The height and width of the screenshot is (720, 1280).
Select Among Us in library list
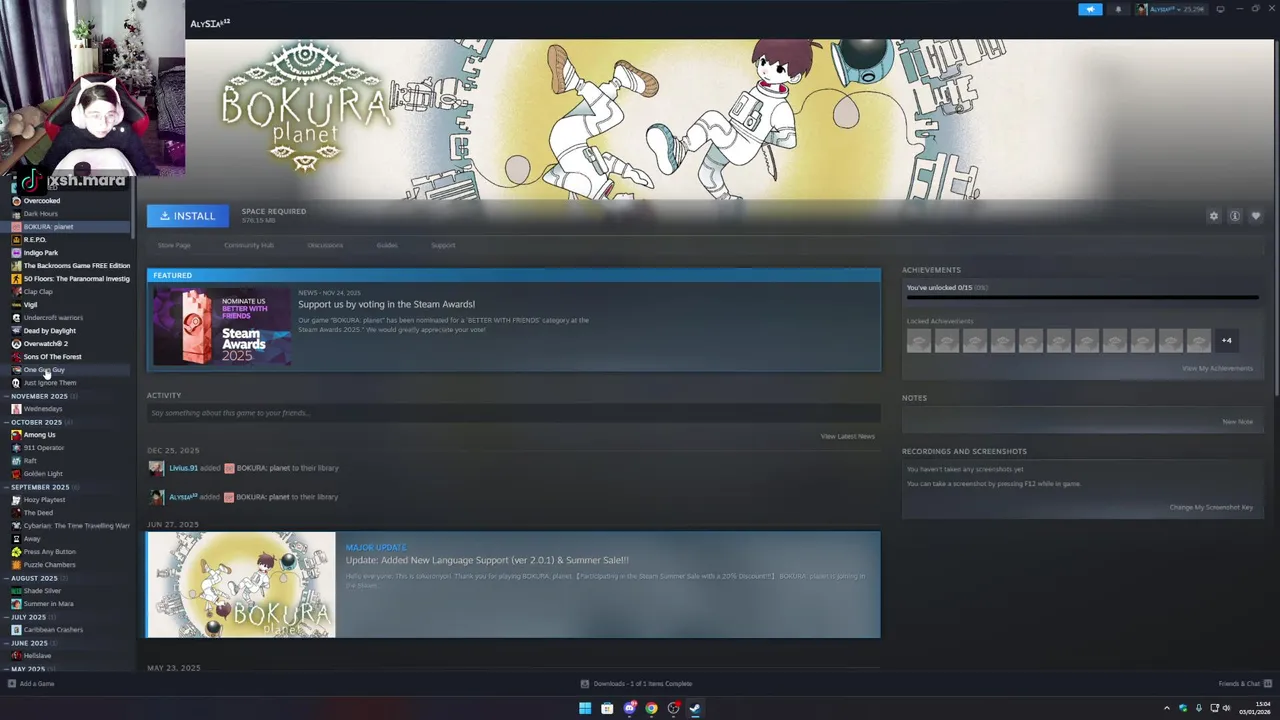click(x=40, y=435)
